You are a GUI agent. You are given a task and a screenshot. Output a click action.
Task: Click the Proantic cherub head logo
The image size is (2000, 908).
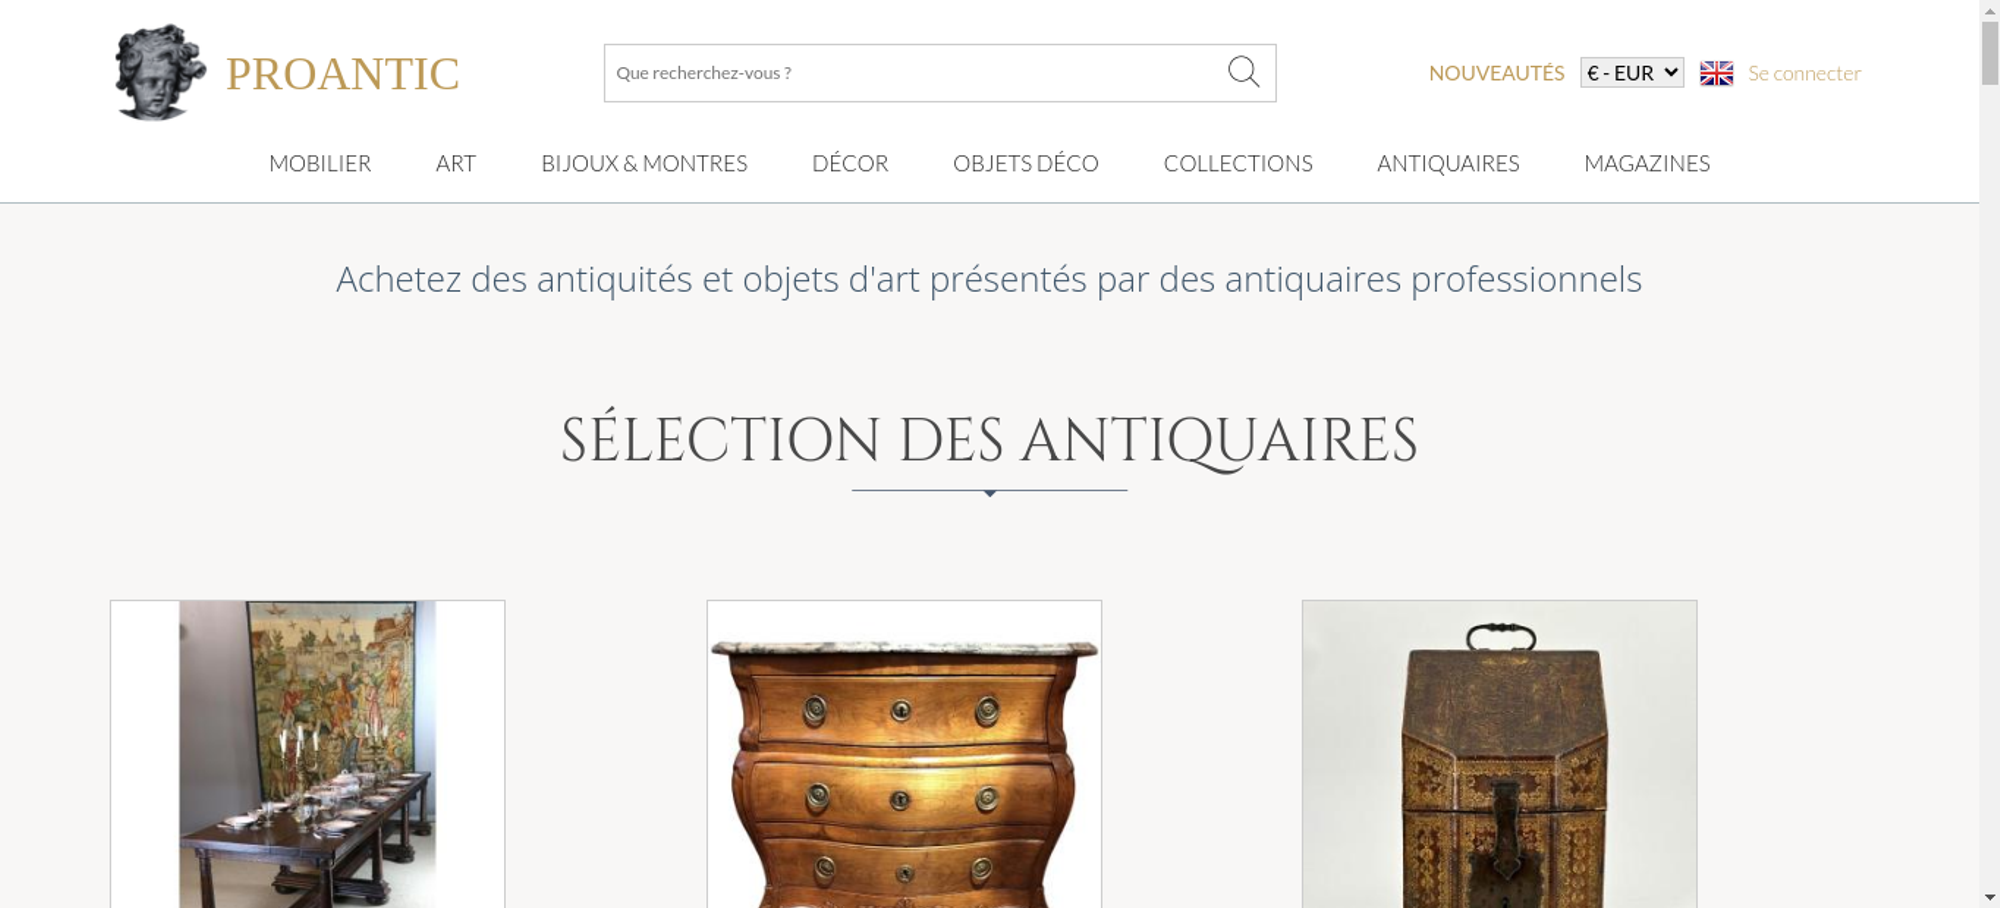[160, 72]
